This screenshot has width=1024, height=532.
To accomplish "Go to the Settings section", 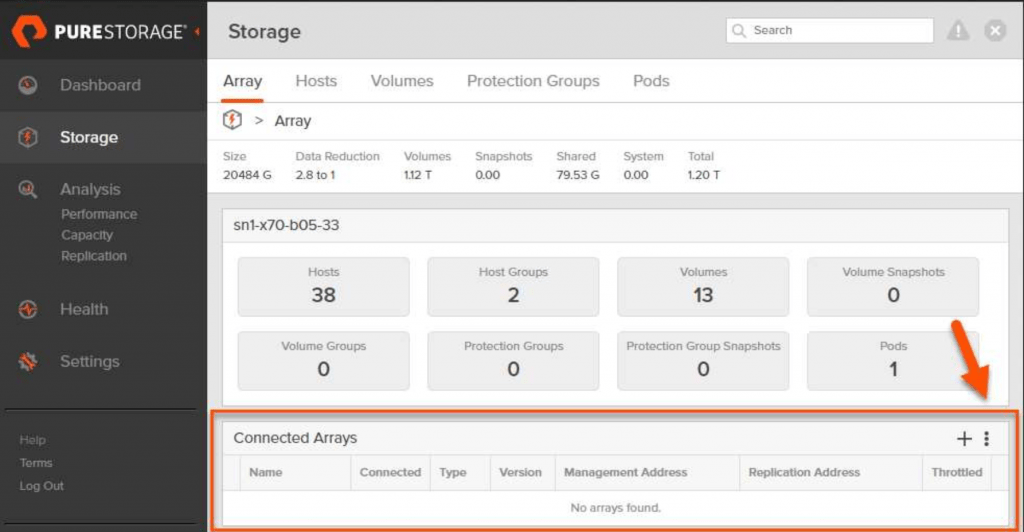I will pos(89,361).
